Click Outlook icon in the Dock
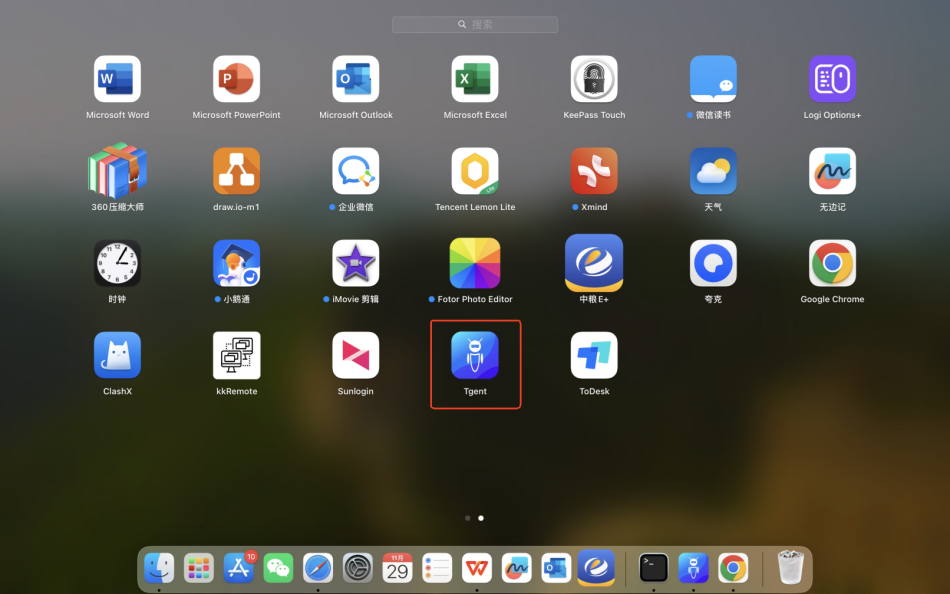This screenshot has width=950, height=594. click(x=556, y=568)
